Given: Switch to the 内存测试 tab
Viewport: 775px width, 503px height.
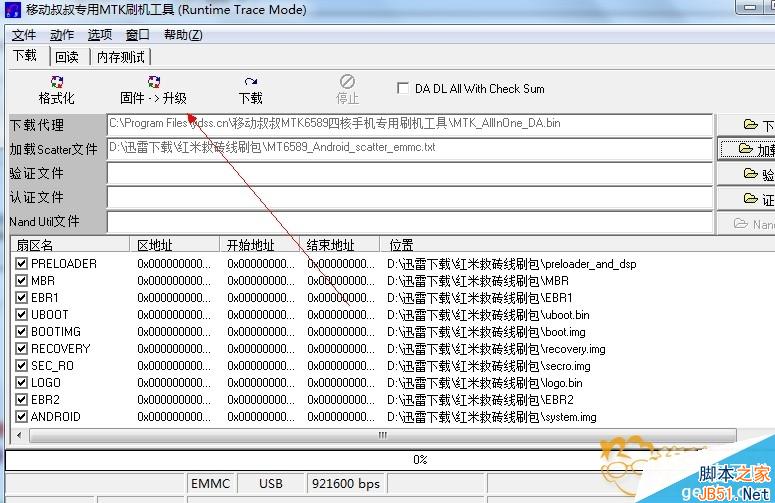Looking at the screenshot, I should click(121, 57).
